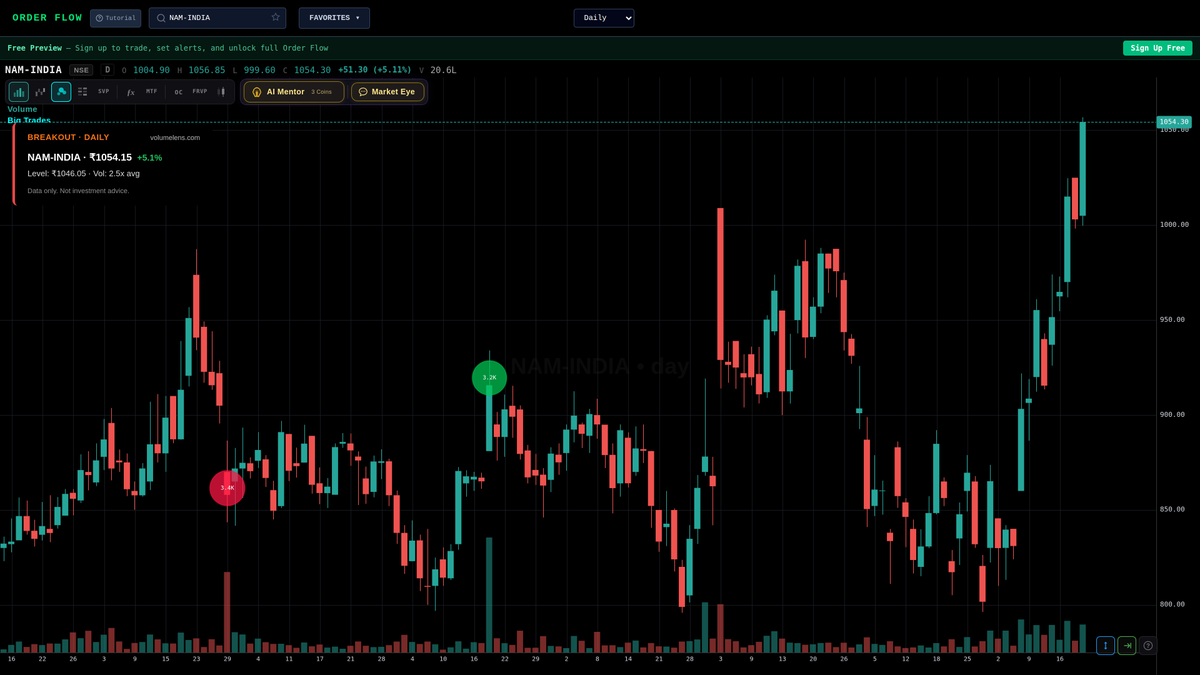The width and height of the screenshot is (1200, 675).
Task: Toggle the Volume bars indicator icon
Action: (19, 92)
